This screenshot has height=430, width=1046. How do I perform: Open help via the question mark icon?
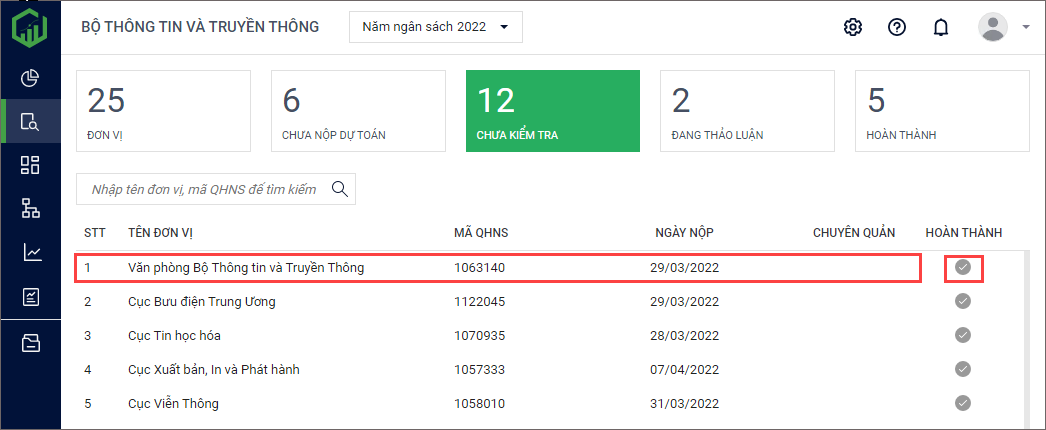[x=897, y=27]
